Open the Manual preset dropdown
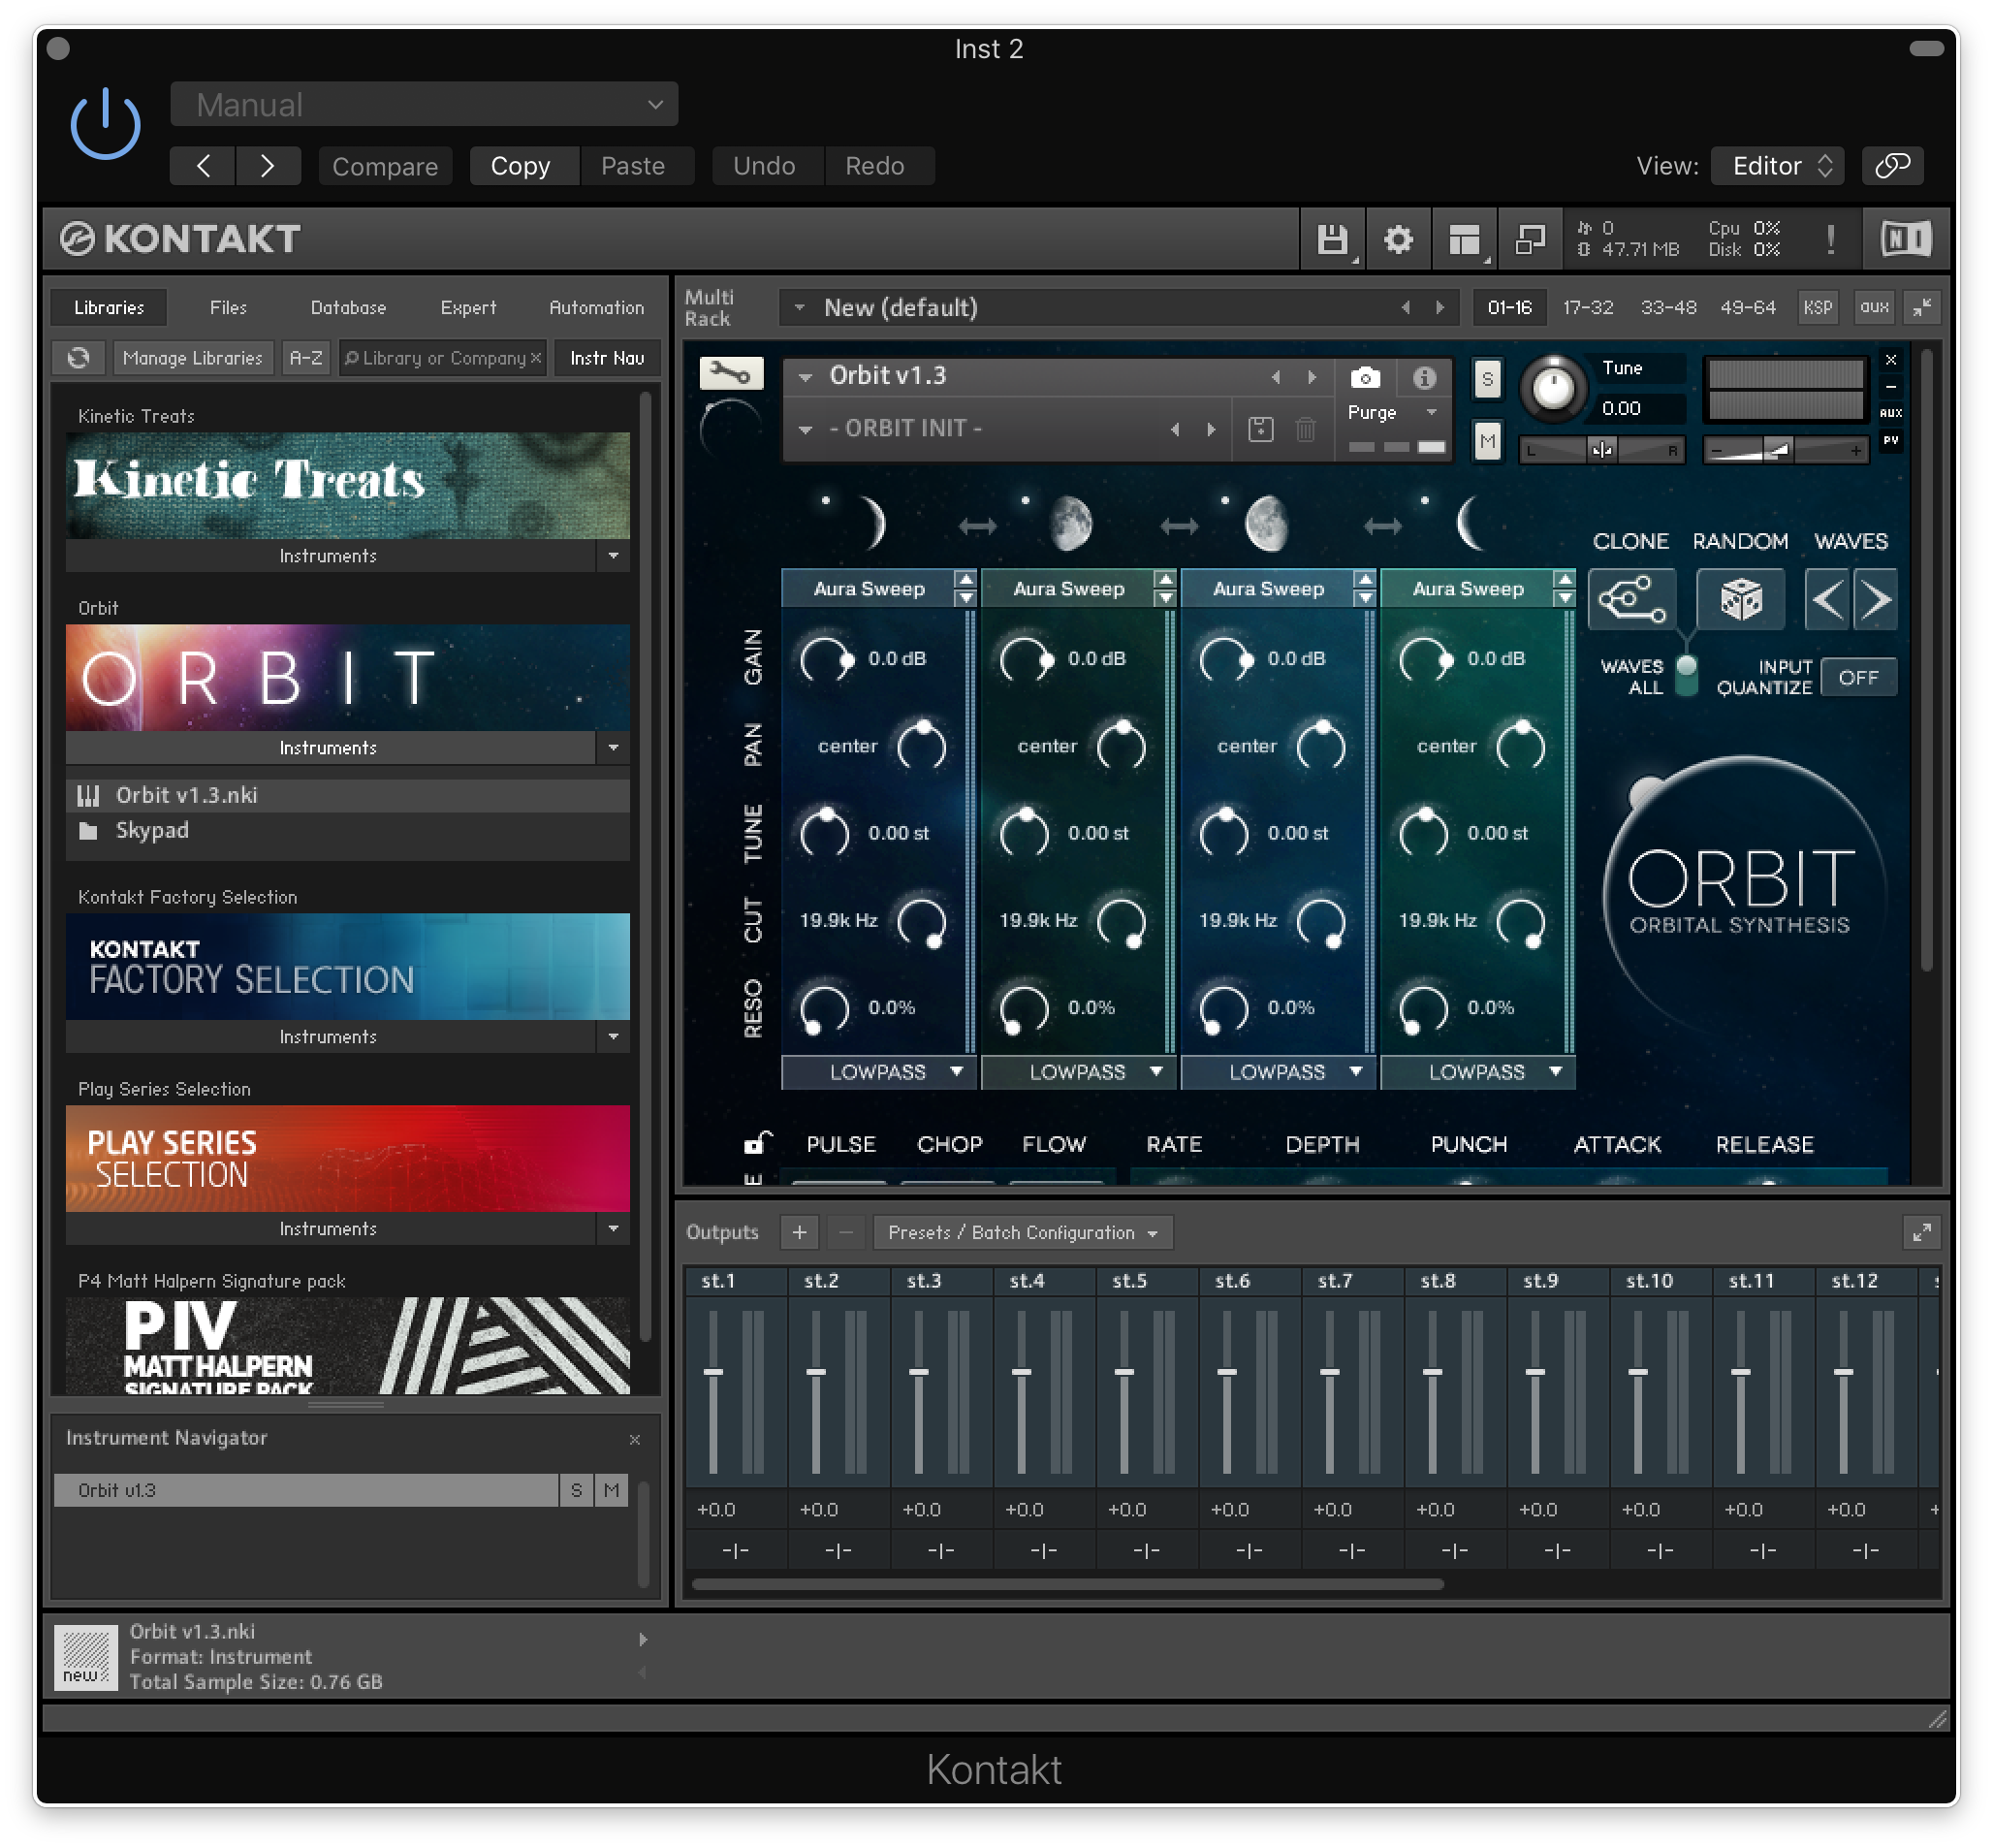The height and width of the screenshot is (1848, 1993). (424, 105)
